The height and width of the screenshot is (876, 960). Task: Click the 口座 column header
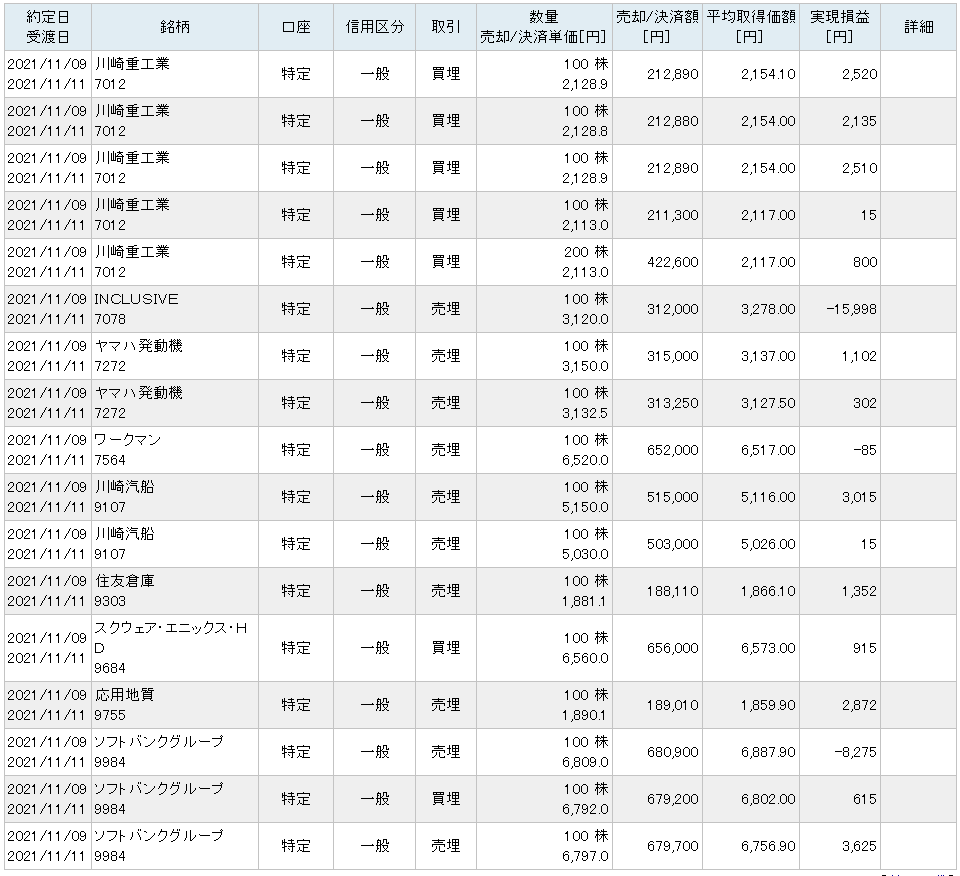[296, 27]
